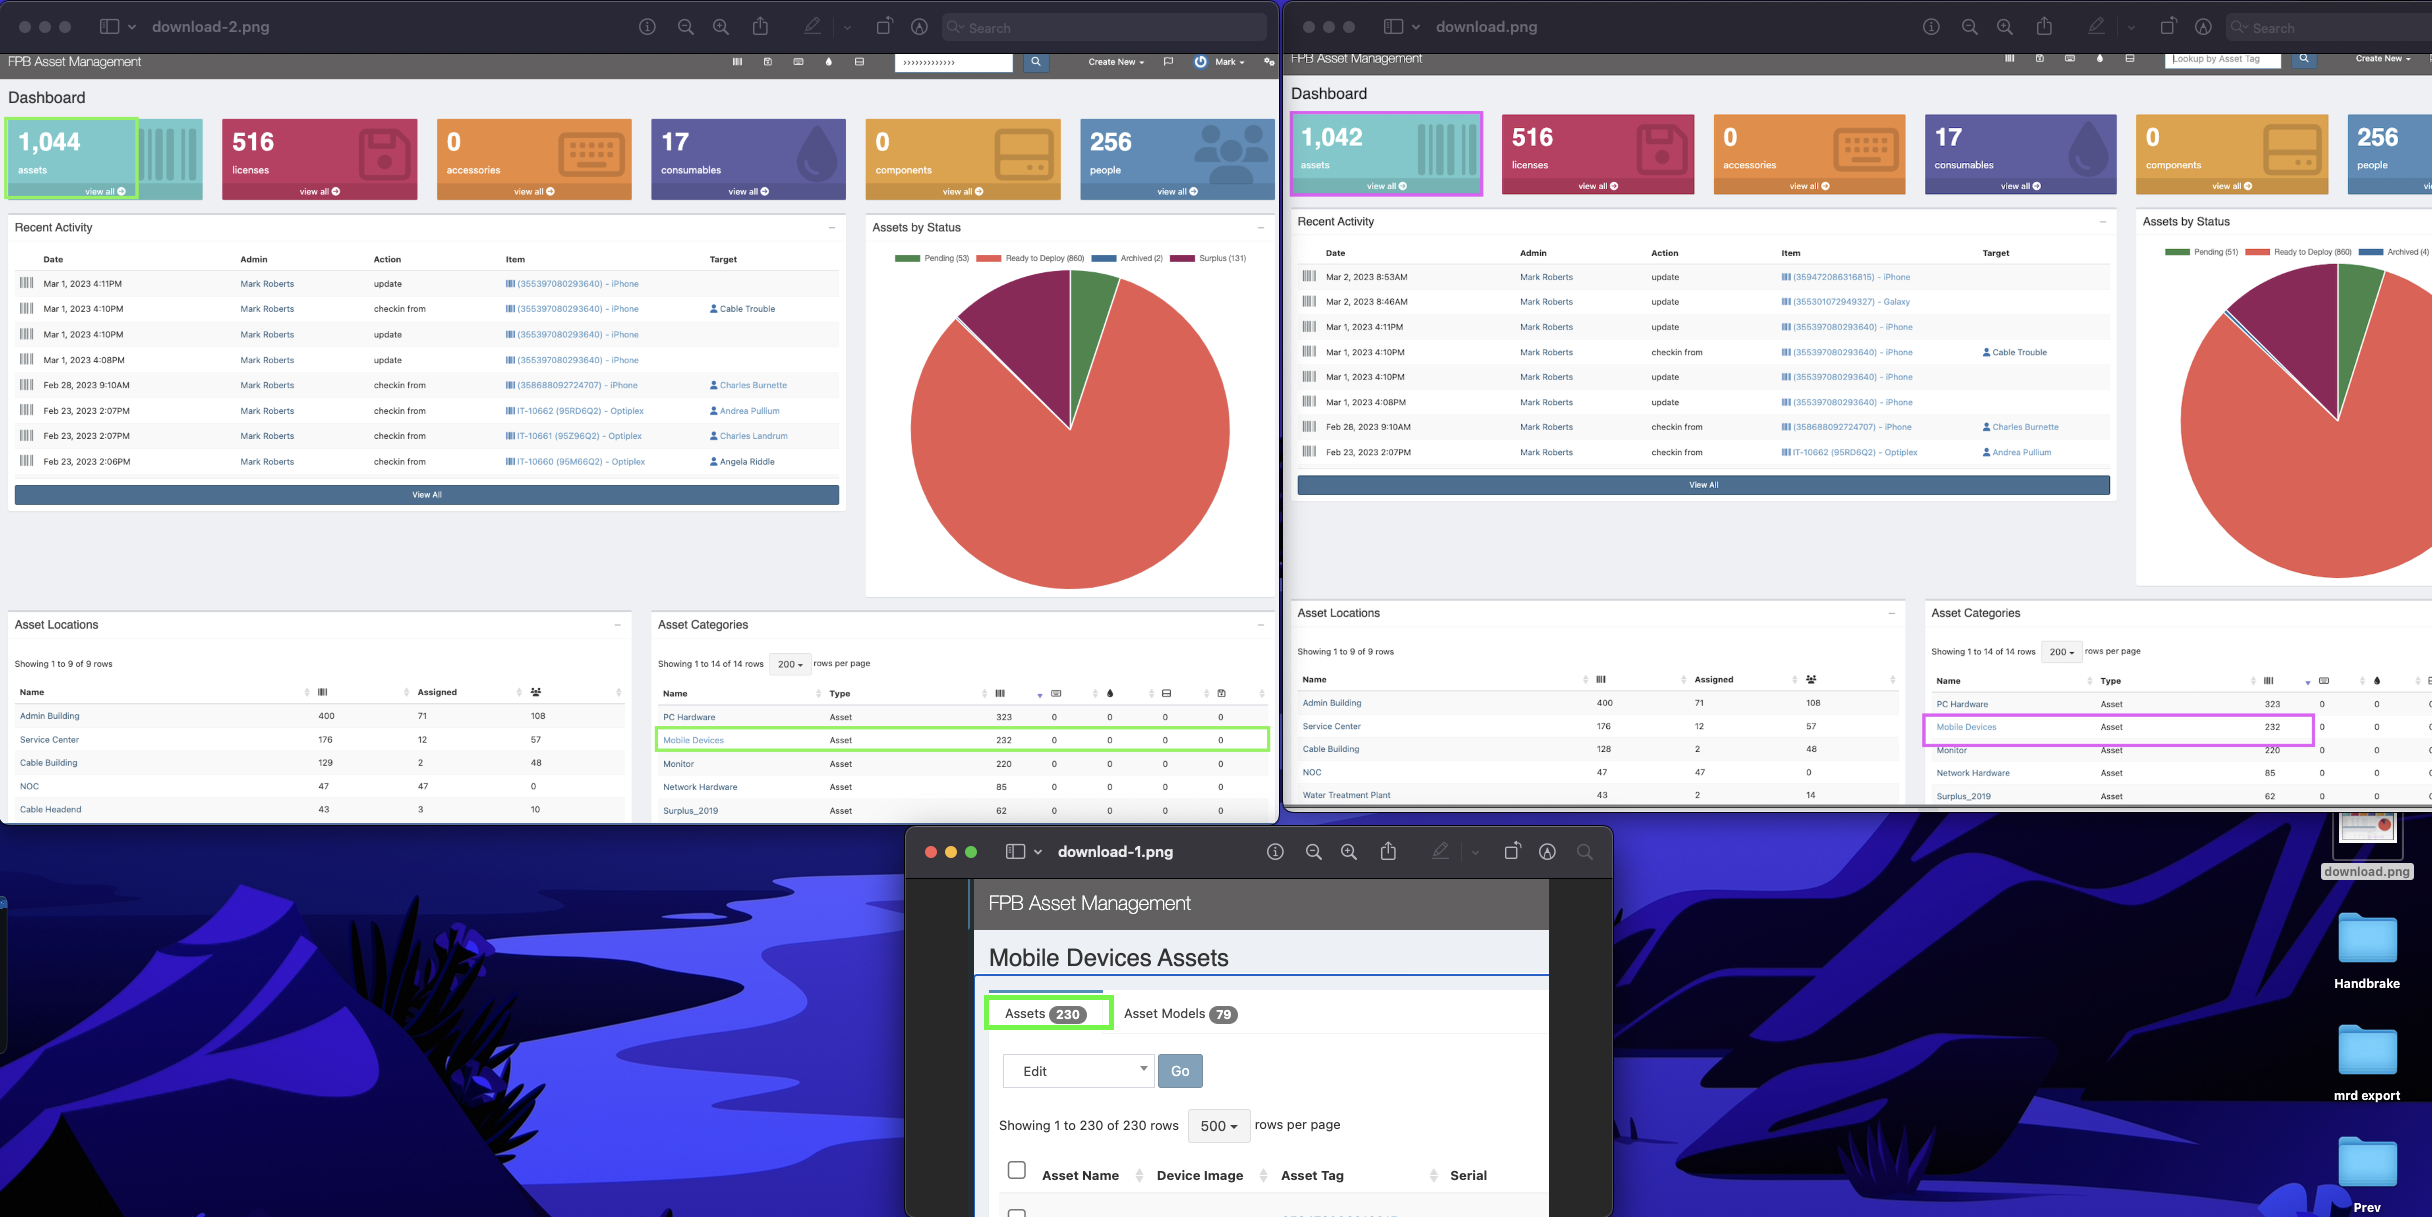Image resolution: width=2432 pixels, height=1217 pixels.
Task: Open the Components icon in the top navigation
Action: [859, 61]
